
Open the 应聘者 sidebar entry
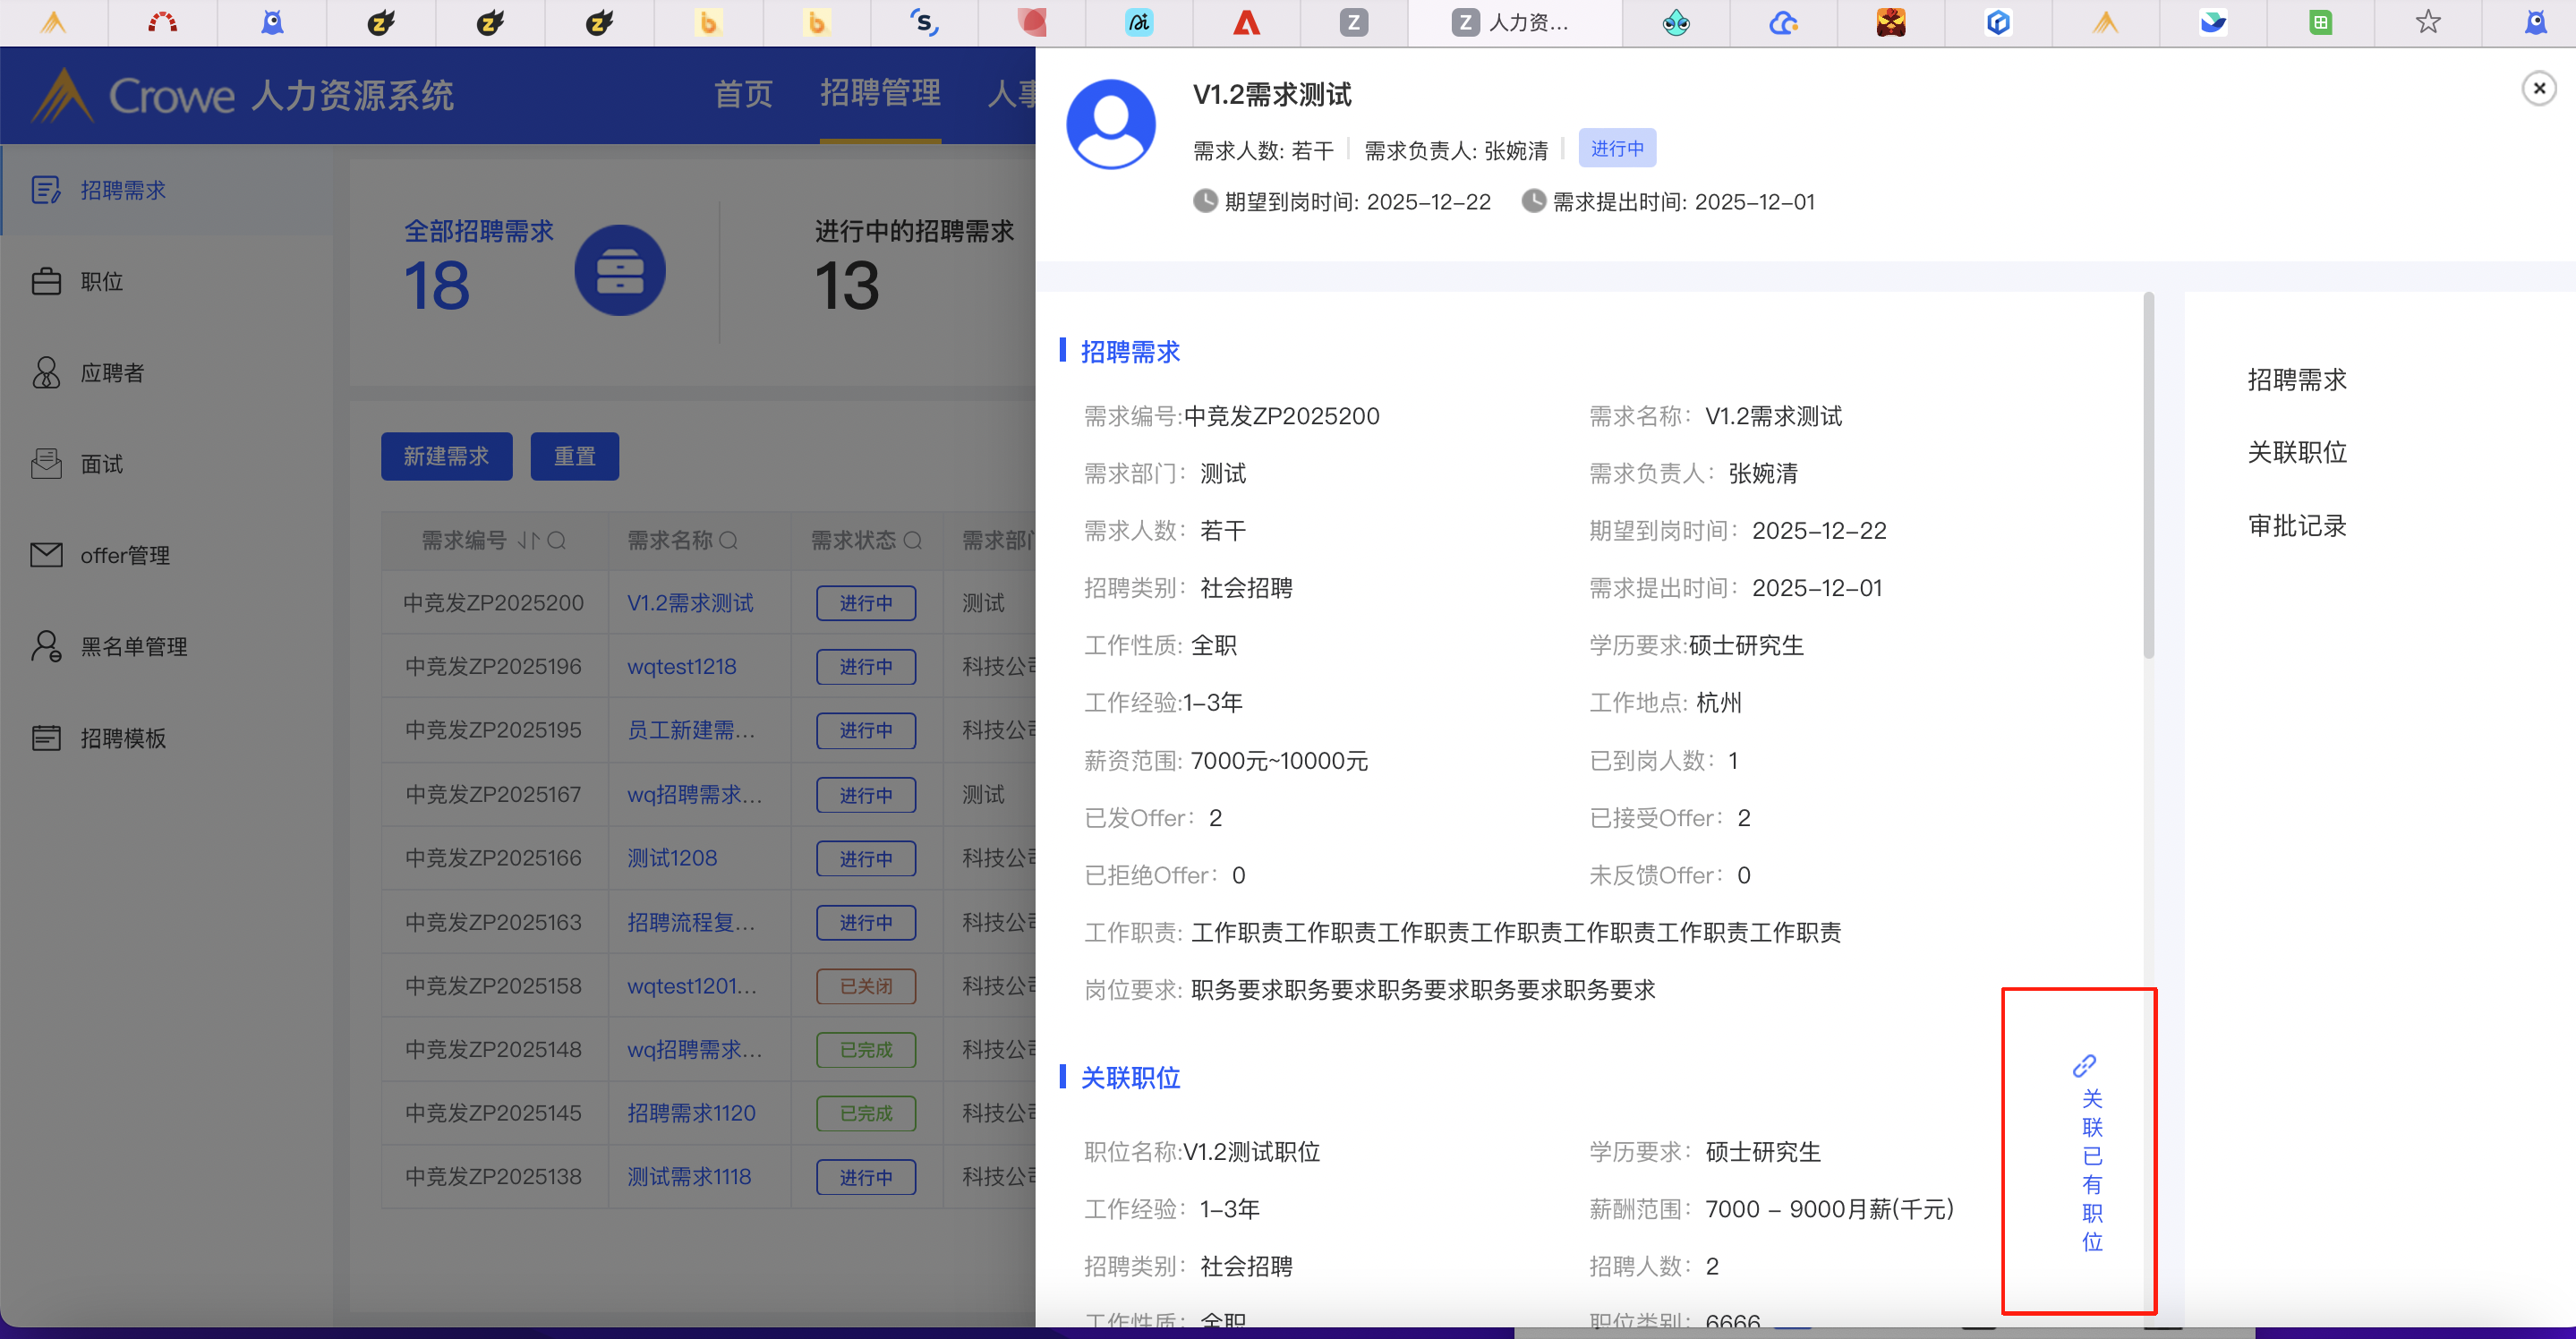coord(111,373)
